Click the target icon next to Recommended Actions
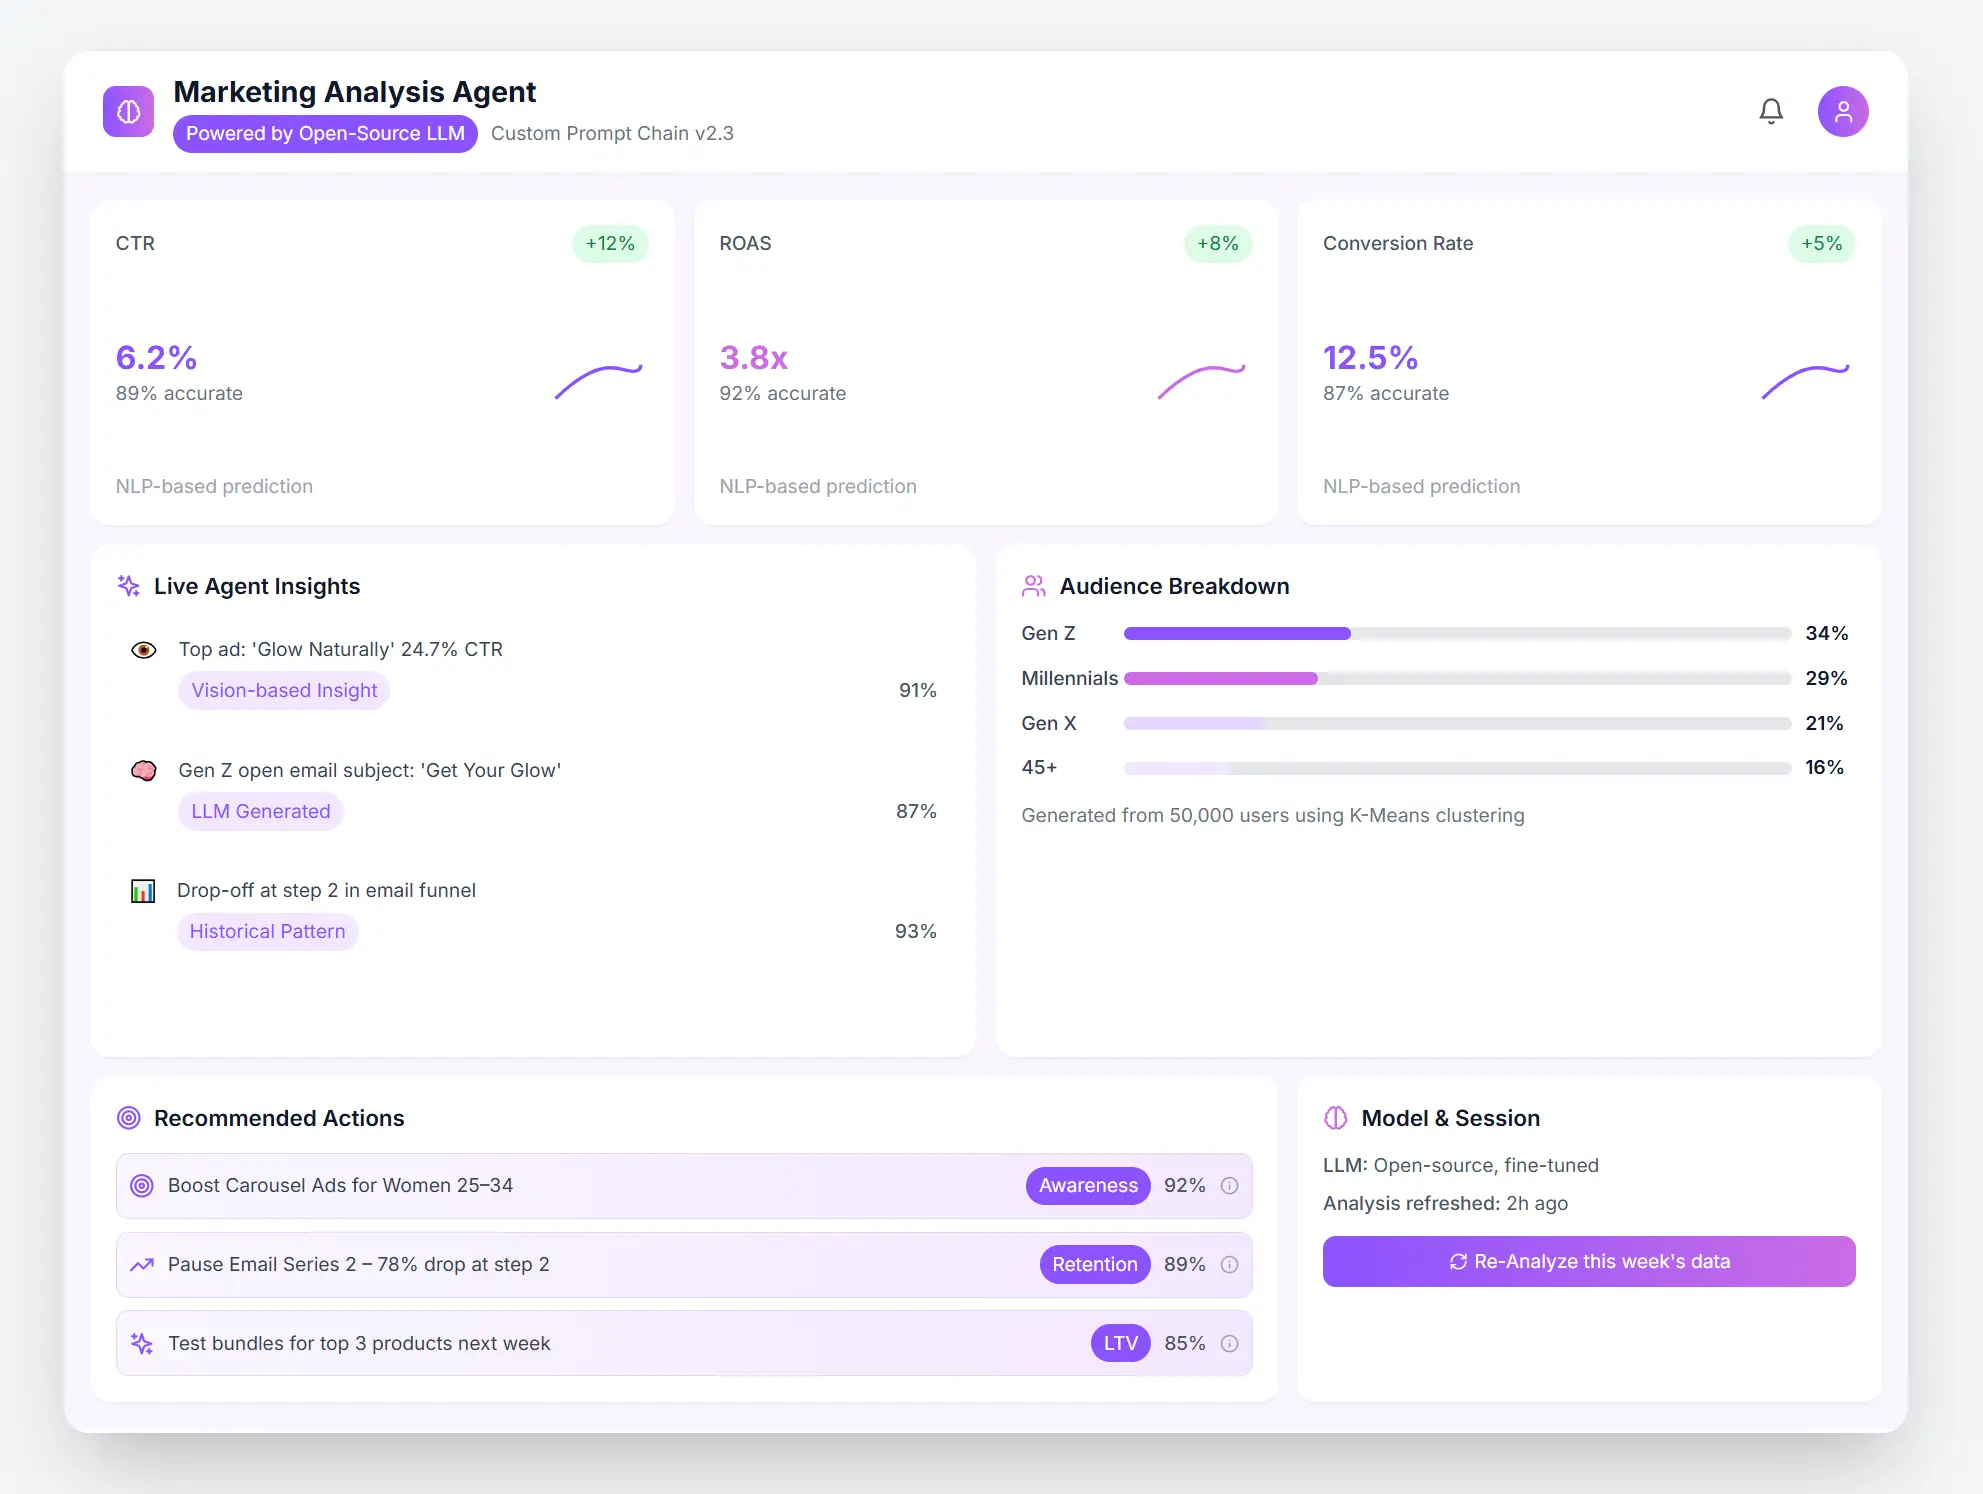This screenshot has width=1983, height=1494. pos(128,1118)
